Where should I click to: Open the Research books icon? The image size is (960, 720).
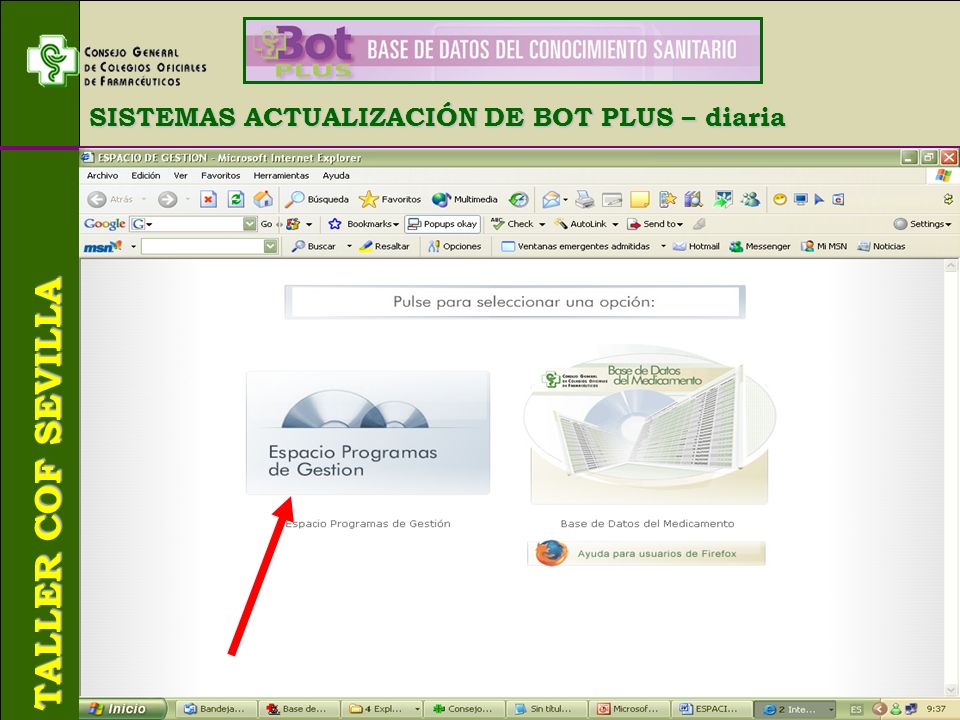point(694,200)
